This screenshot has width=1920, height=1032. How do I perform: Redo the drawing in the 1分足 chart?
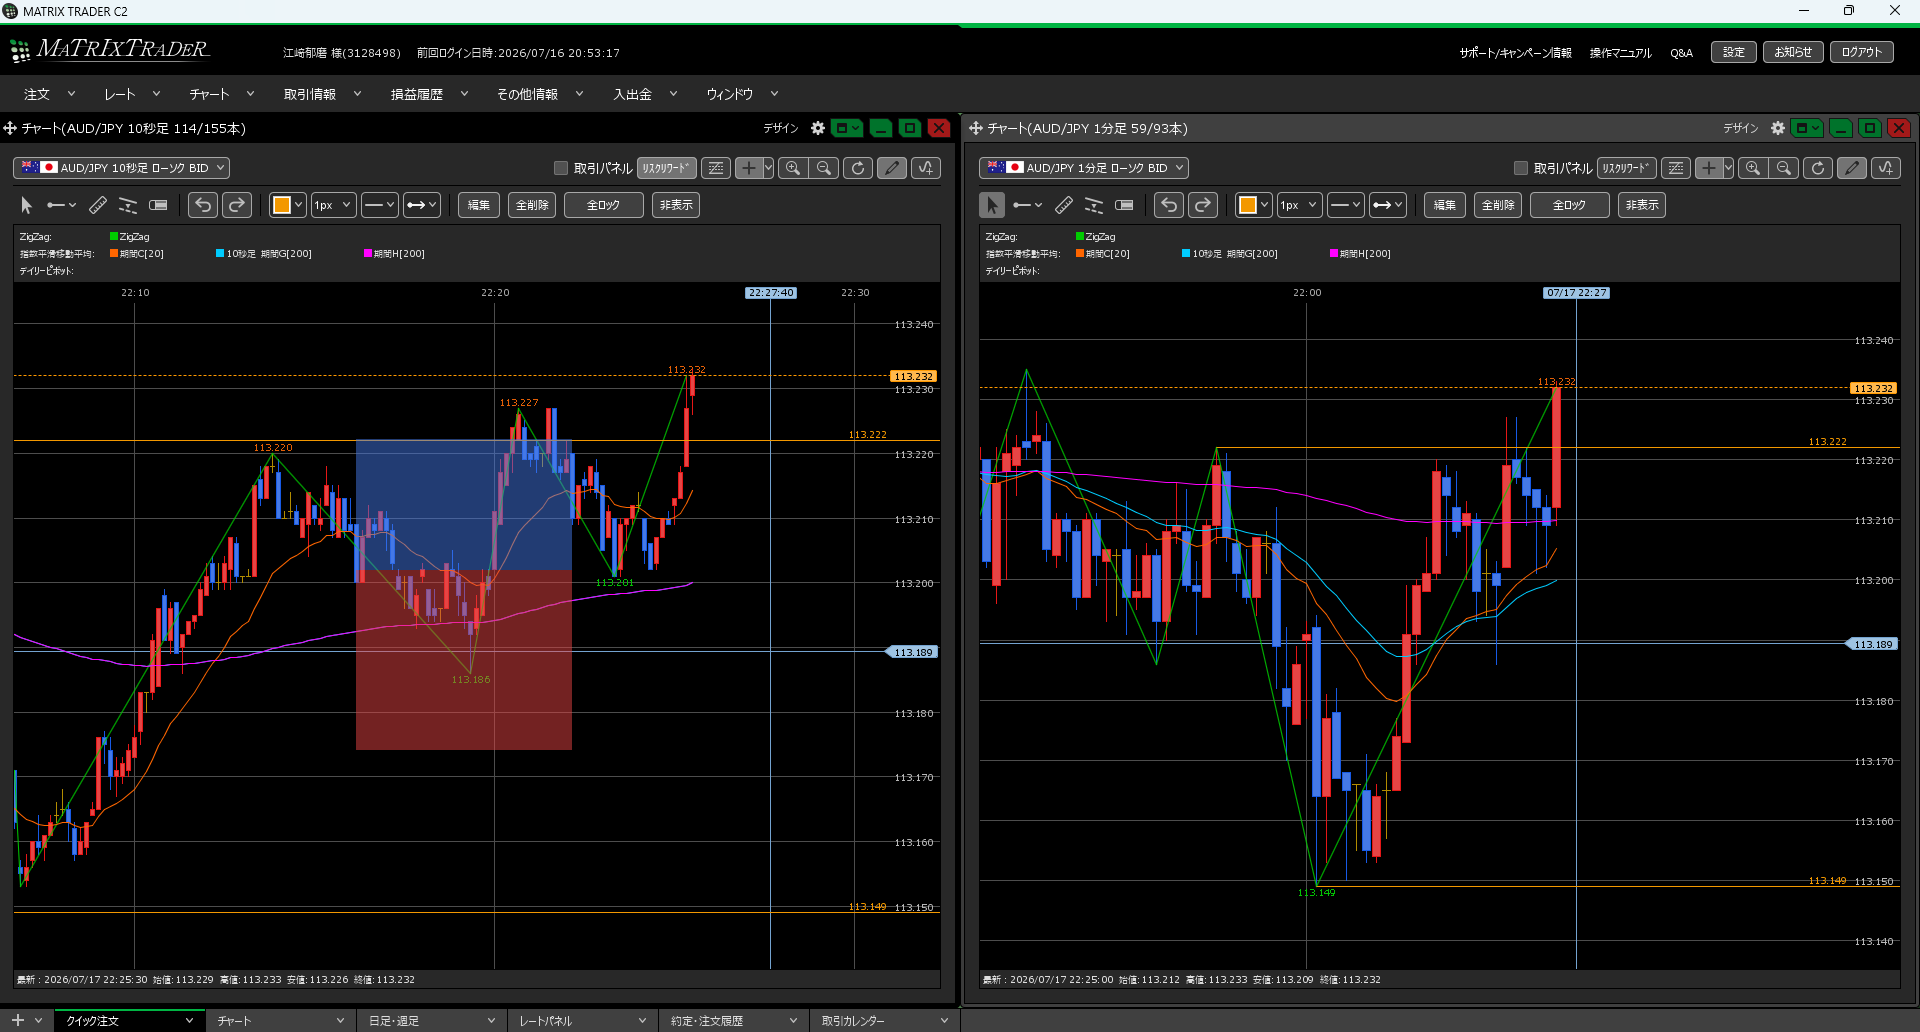click(x=1203, y=205)
